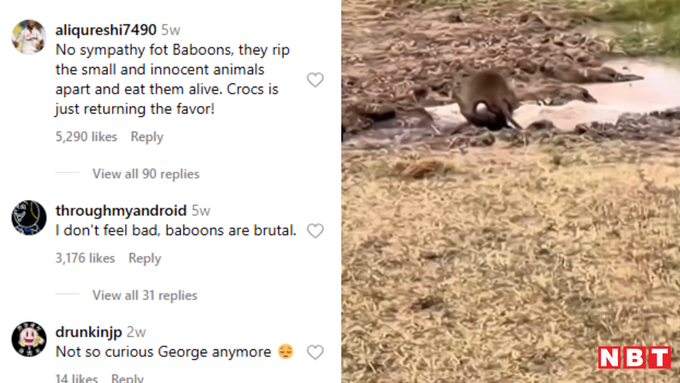Expand View all 90 replies
This screenshot has height=383, width=680.
click(146, 174)
